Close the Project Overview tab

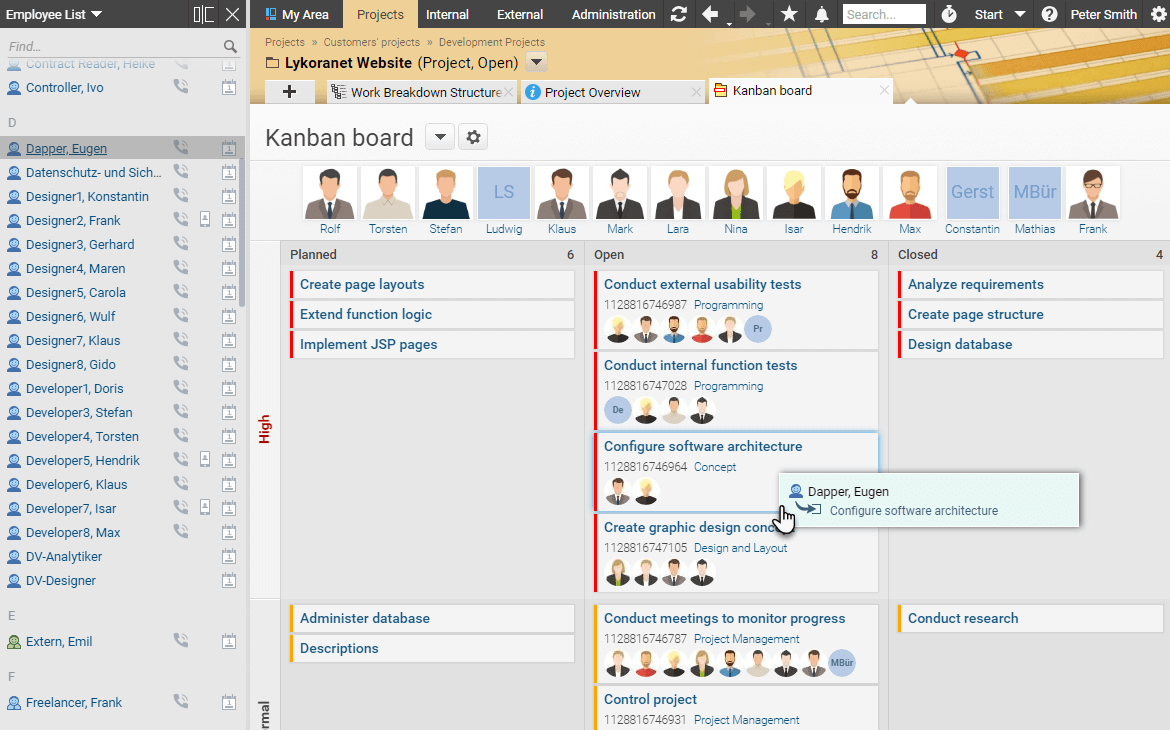click(696, 92)
